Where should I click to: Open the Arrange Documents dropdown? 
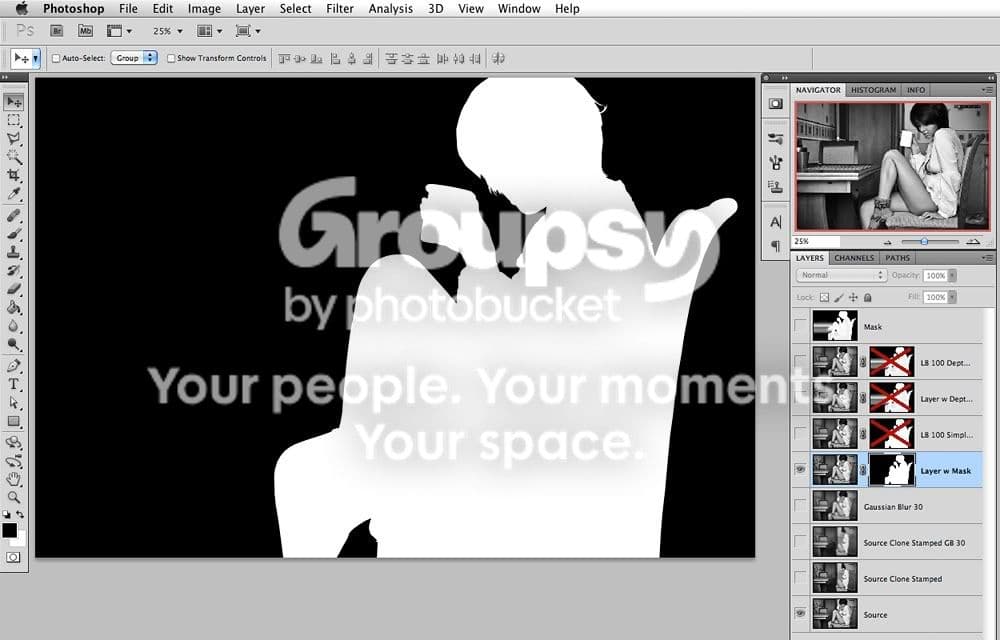[210, 31]
